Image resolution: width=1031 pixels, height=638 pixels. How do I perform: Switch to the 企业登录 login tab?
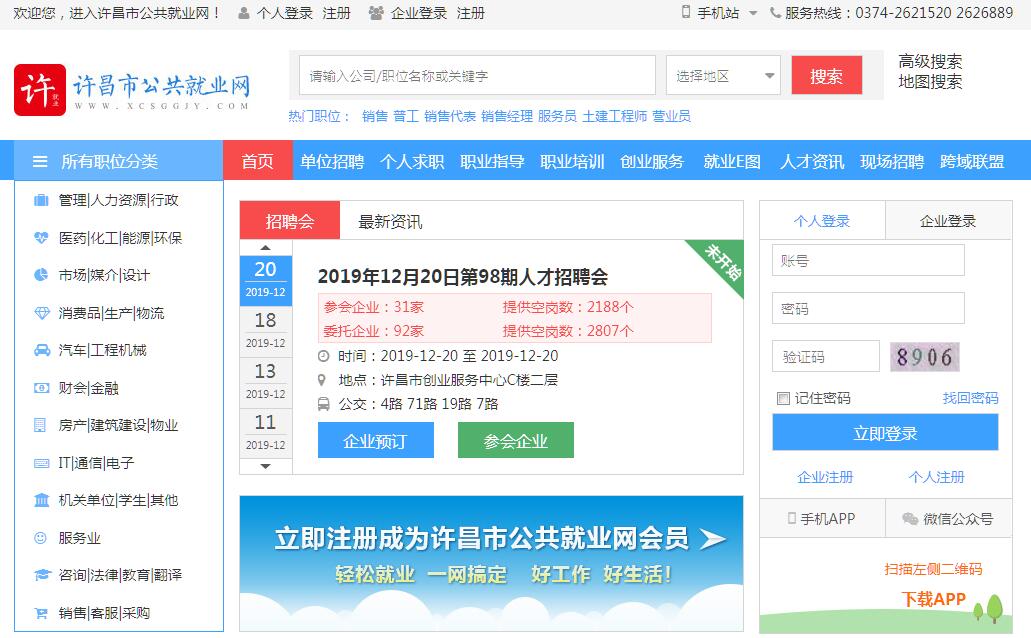pyautogui.click(x=947, y=221)
